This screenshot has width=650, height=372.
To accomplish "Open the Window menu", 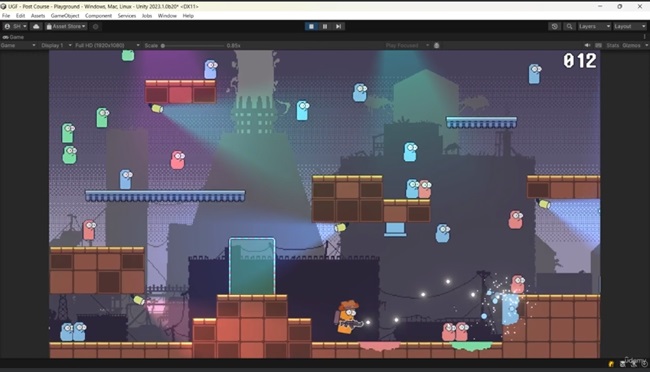I will (167, 16).
